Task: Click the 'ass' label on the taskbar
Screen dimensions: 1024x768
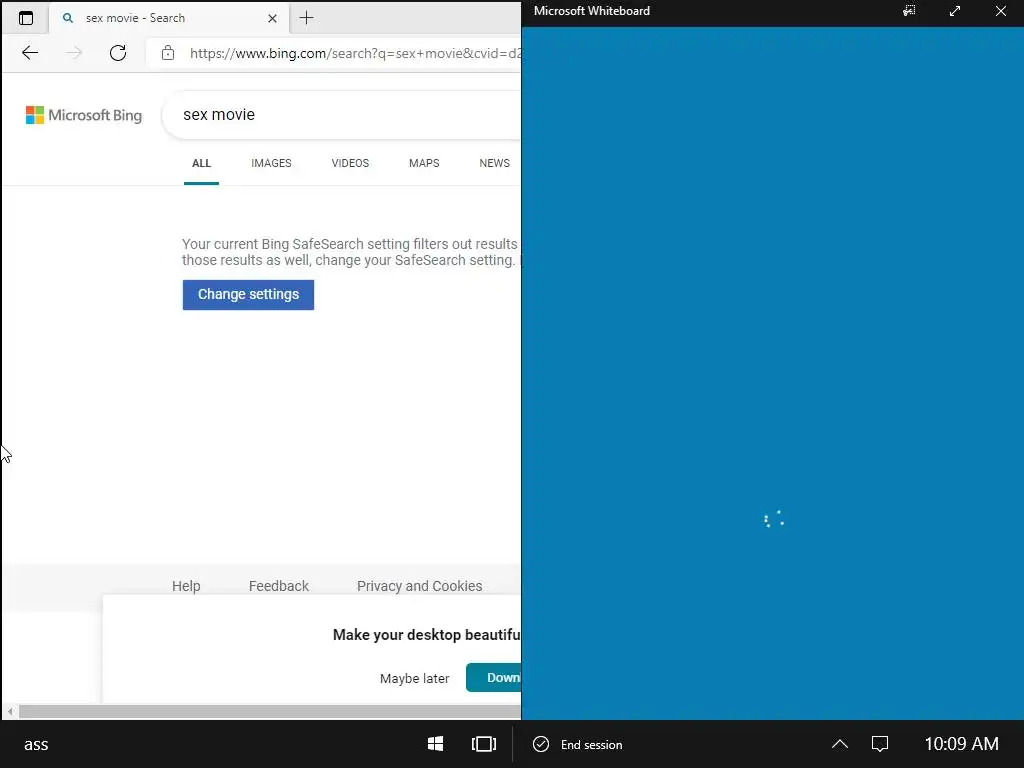Action: click(36, 744)
